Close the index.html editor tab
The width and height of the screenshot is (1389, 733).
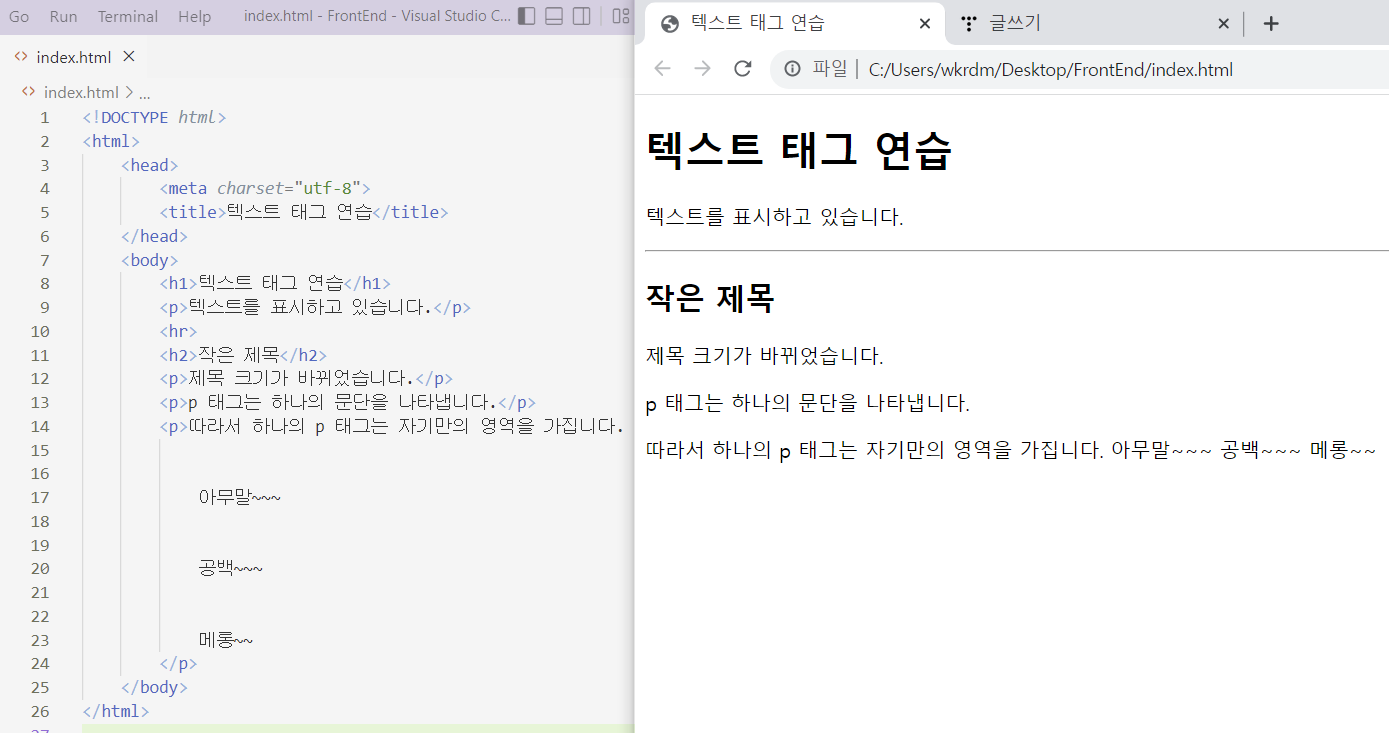128,57
